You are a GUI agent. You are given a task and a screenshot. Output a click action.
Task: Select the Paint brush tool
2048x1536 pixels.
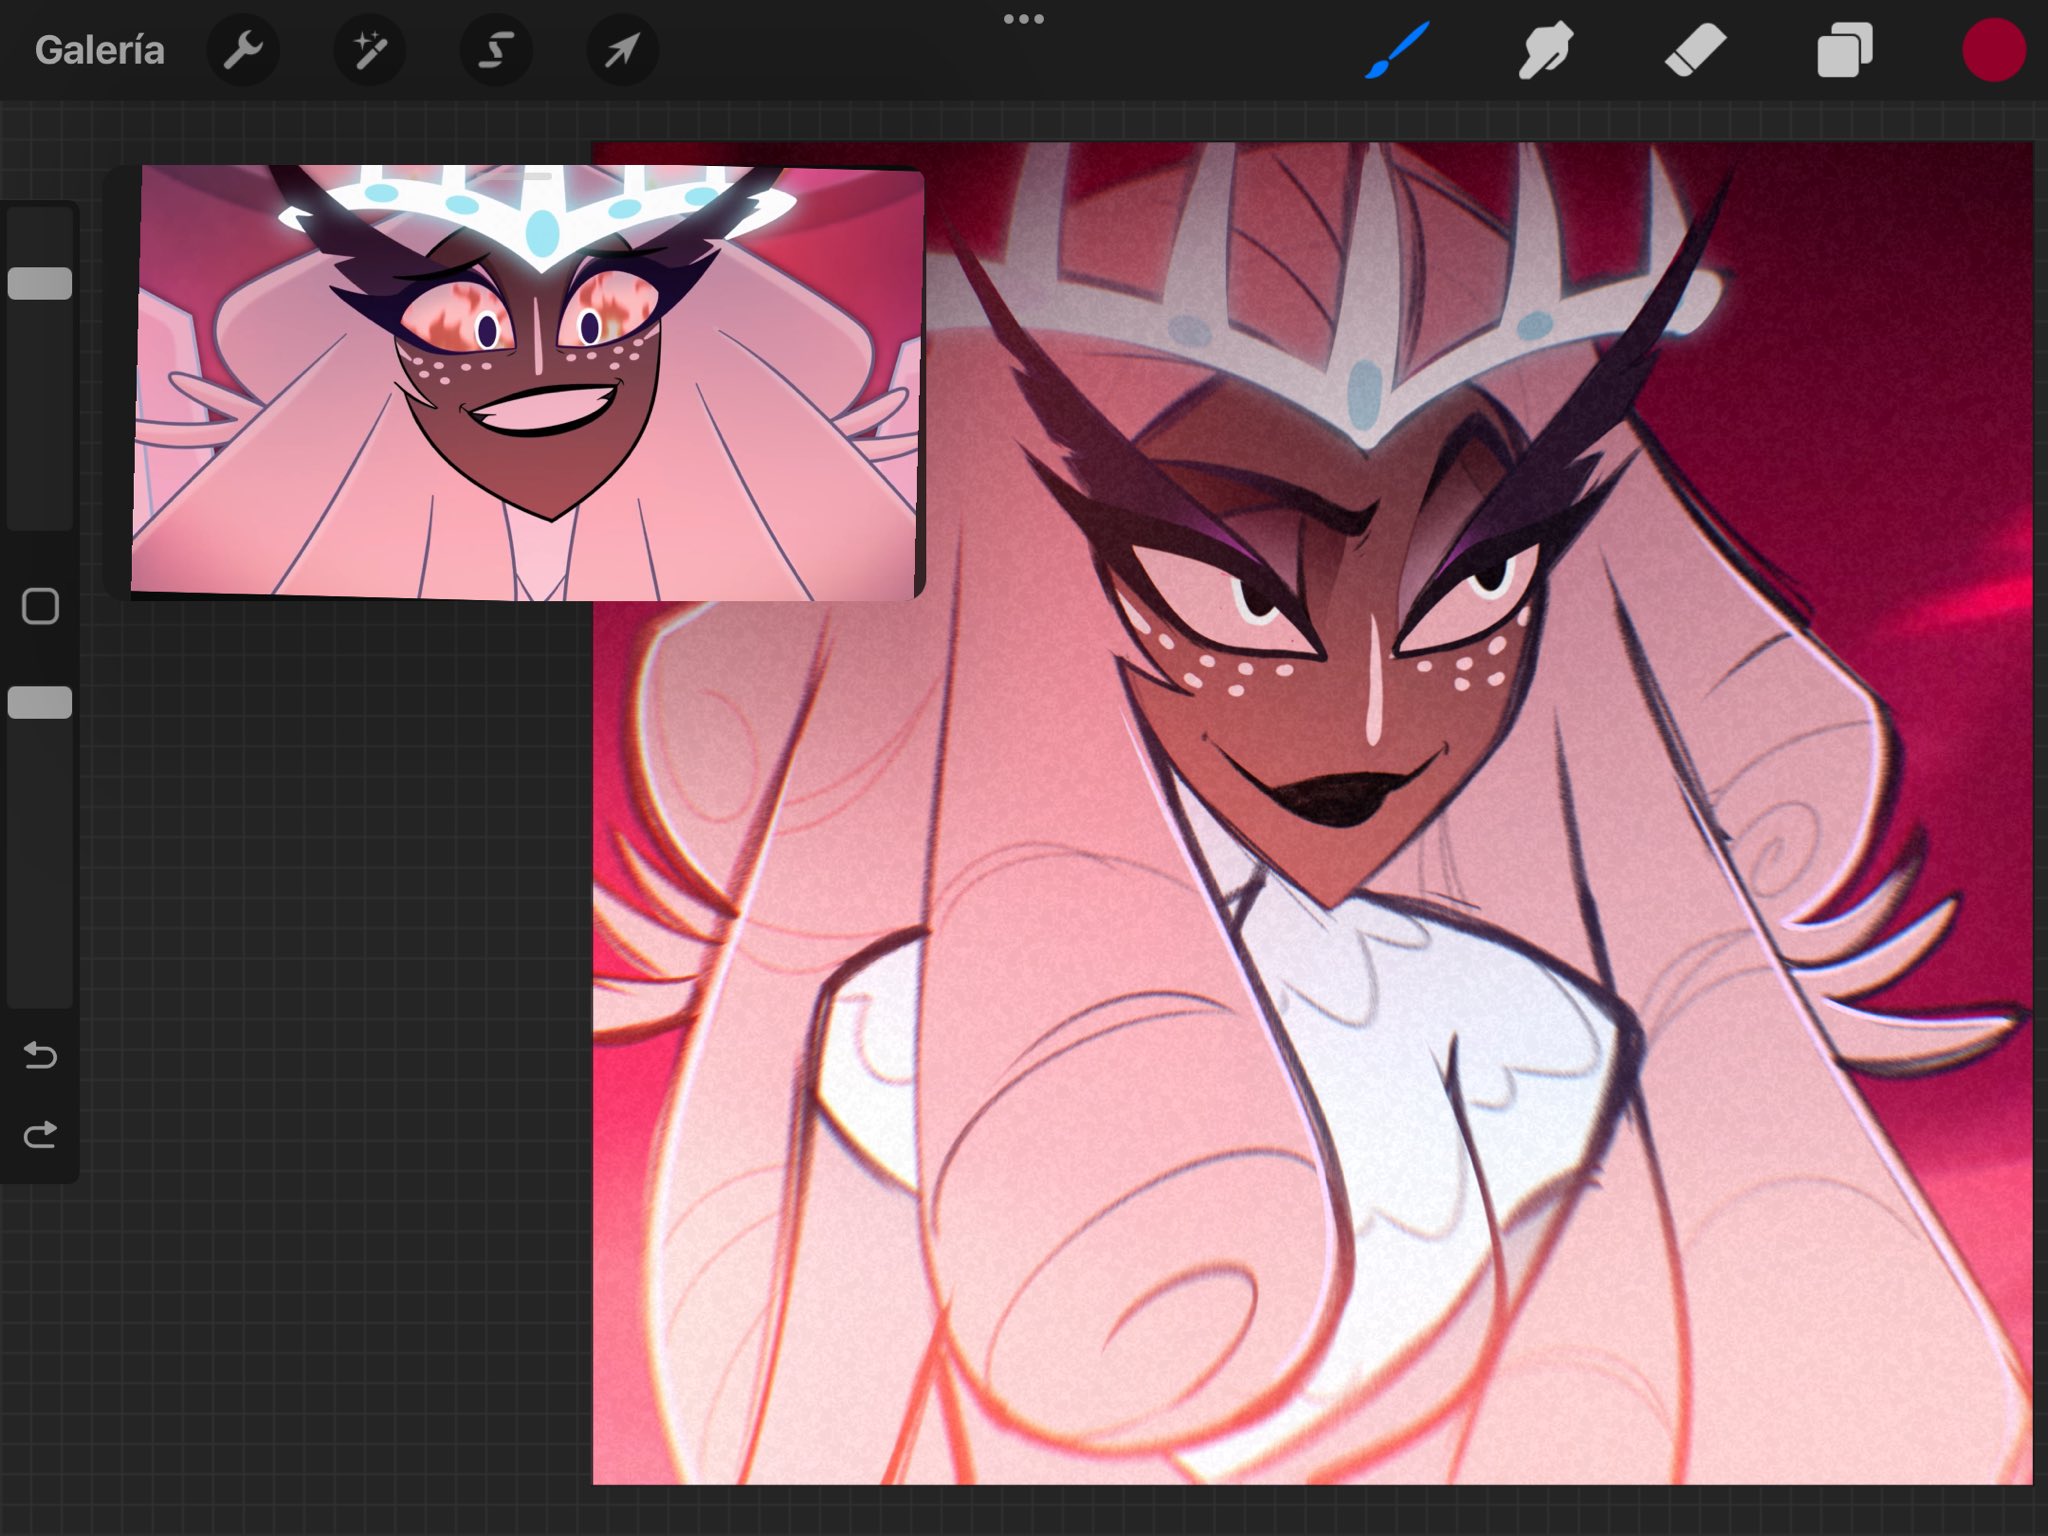(x=1397, y=50)
